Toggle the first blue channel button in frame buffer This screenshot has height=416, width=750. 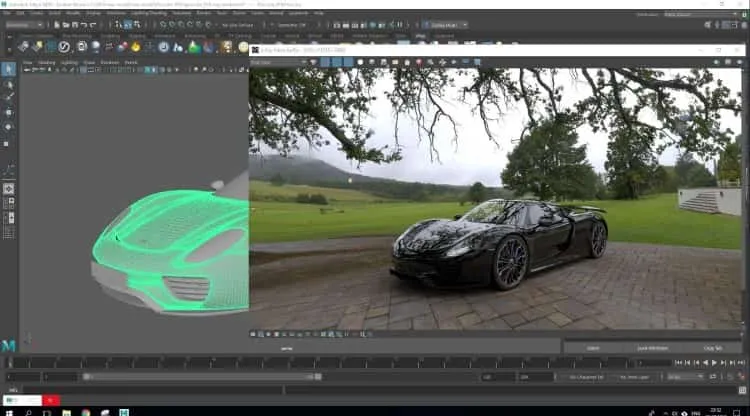point(325,62)
